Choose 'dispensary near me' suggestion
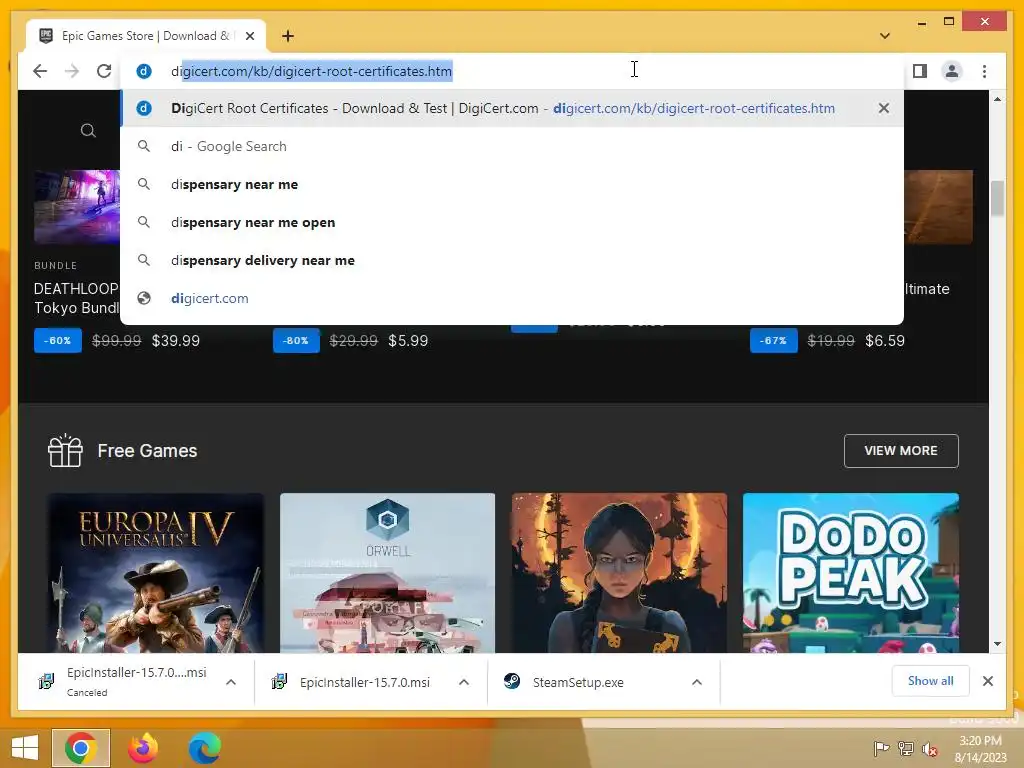The image size is (1024, 768). pos(512,184)
